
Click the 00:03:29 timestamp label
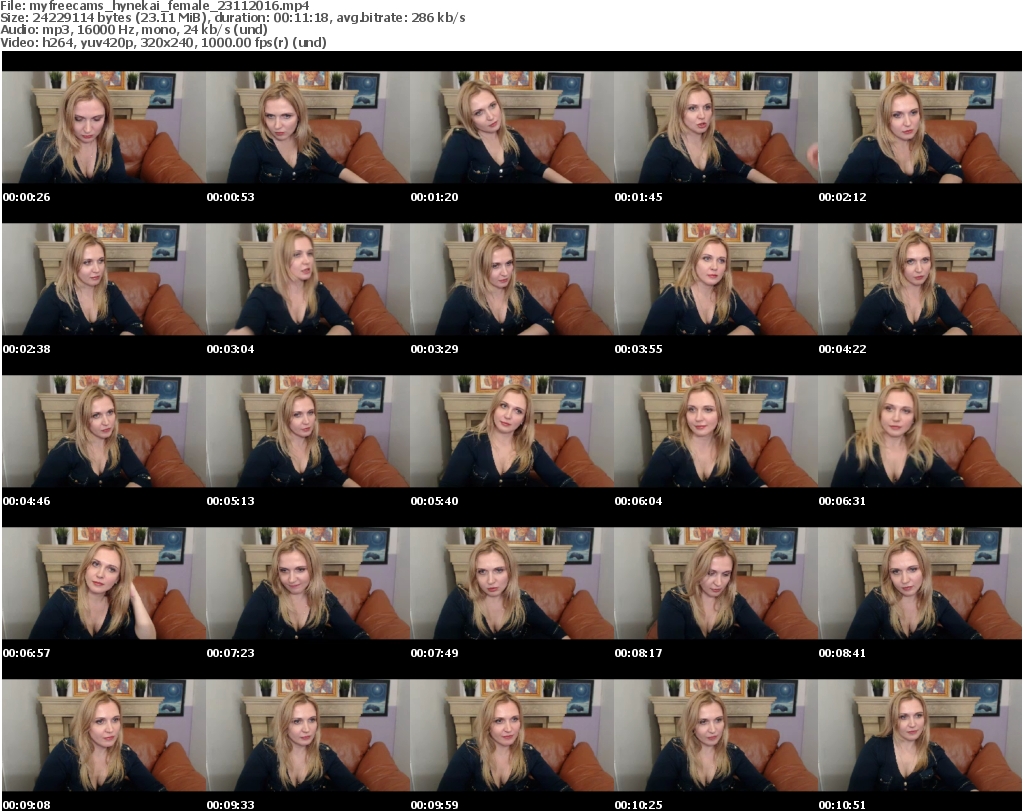point(434,349)
